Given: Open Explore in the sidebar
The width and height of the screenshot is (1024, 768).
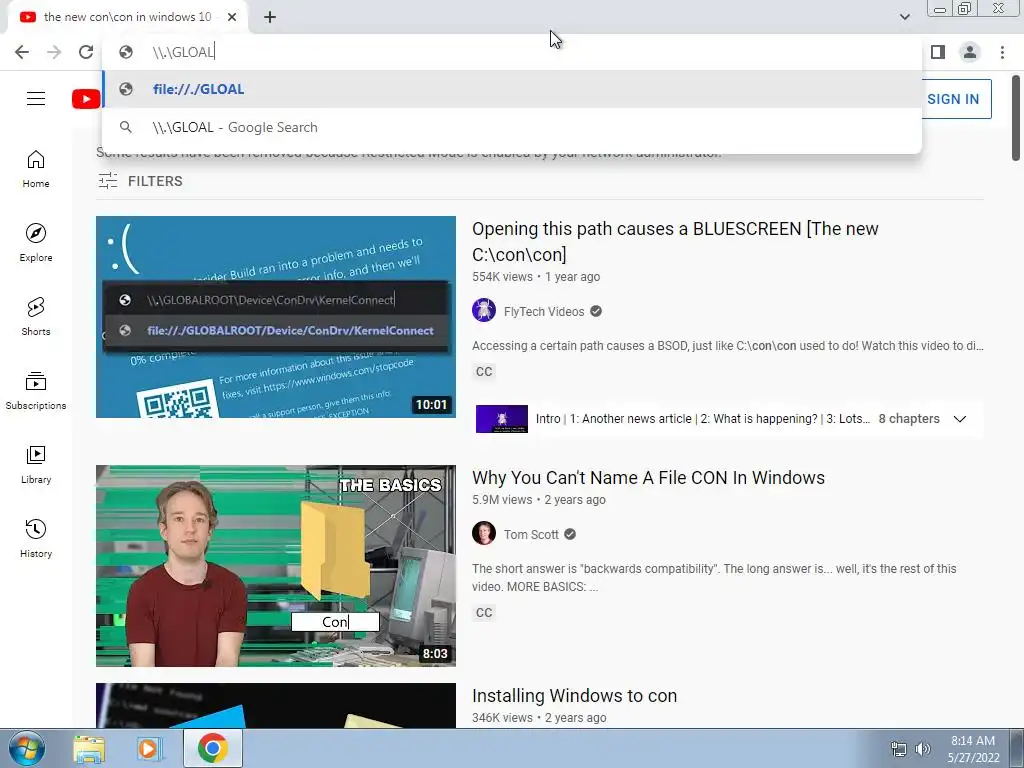Looking at the screenshot, I should click(x=36, y=243).
